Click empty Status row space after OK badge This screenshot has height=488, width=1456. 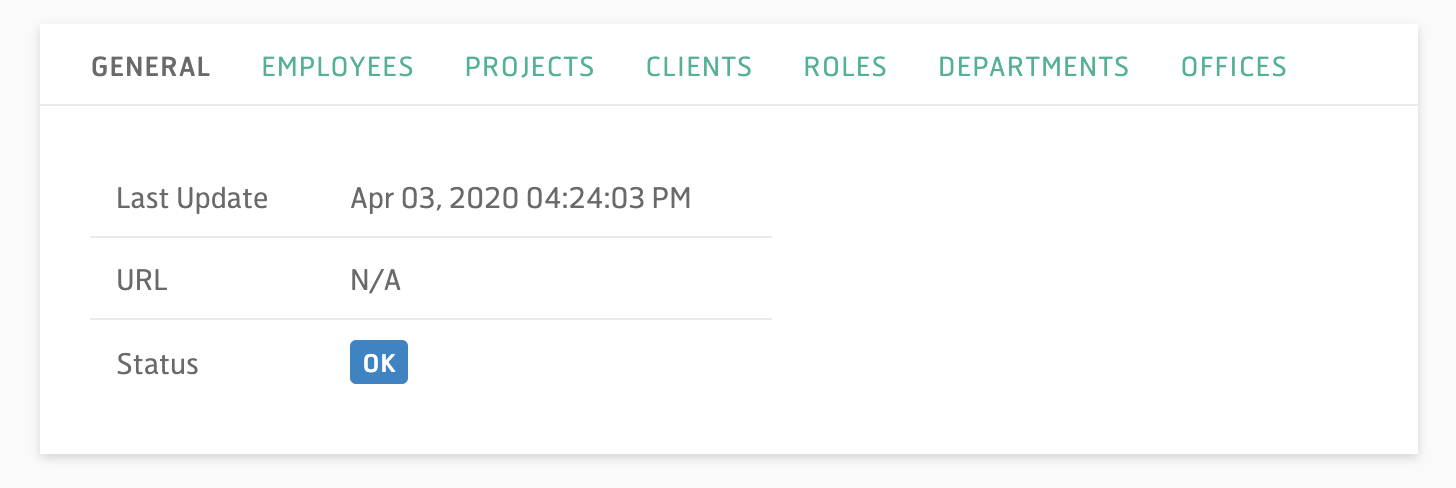[x=590, y=363]
